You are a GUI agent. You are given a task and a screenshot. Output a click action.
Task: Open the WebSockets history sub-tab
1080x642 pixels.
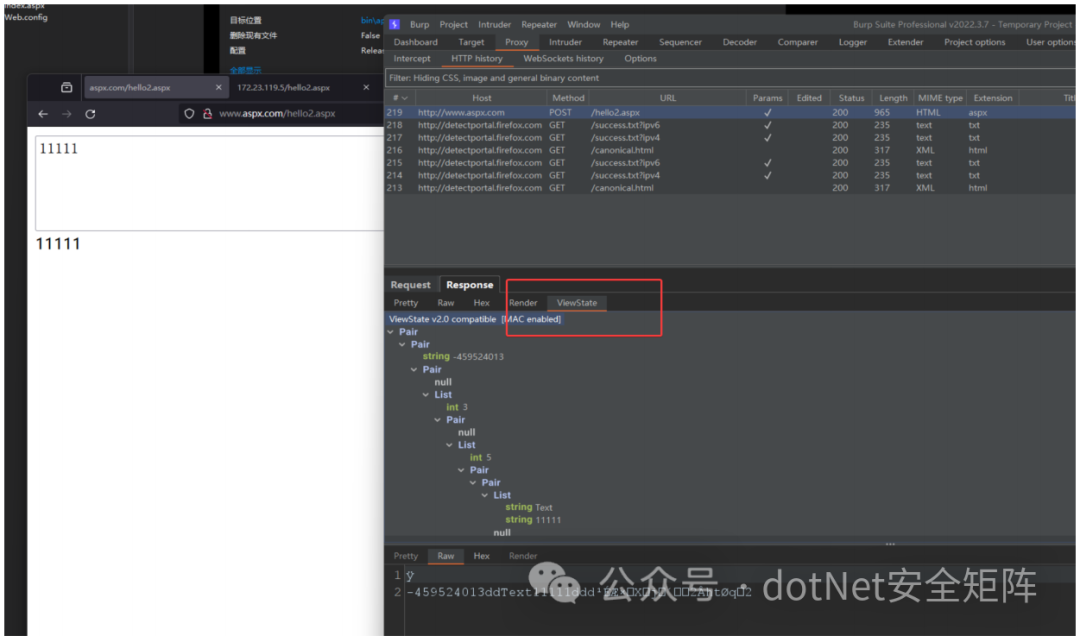point(563,59)
